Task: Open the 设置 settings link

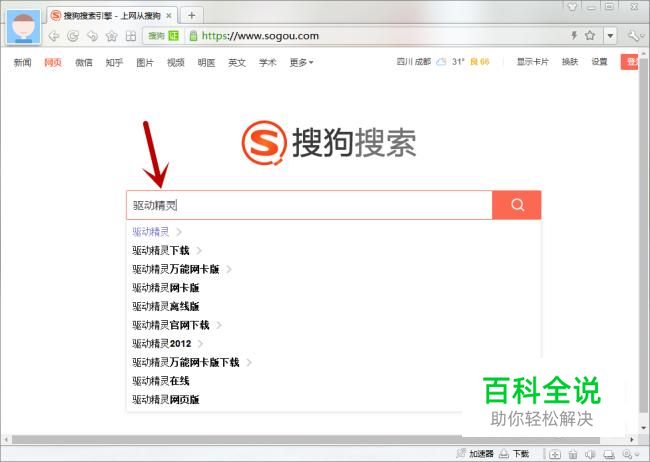Action: (x=599, y=62)
